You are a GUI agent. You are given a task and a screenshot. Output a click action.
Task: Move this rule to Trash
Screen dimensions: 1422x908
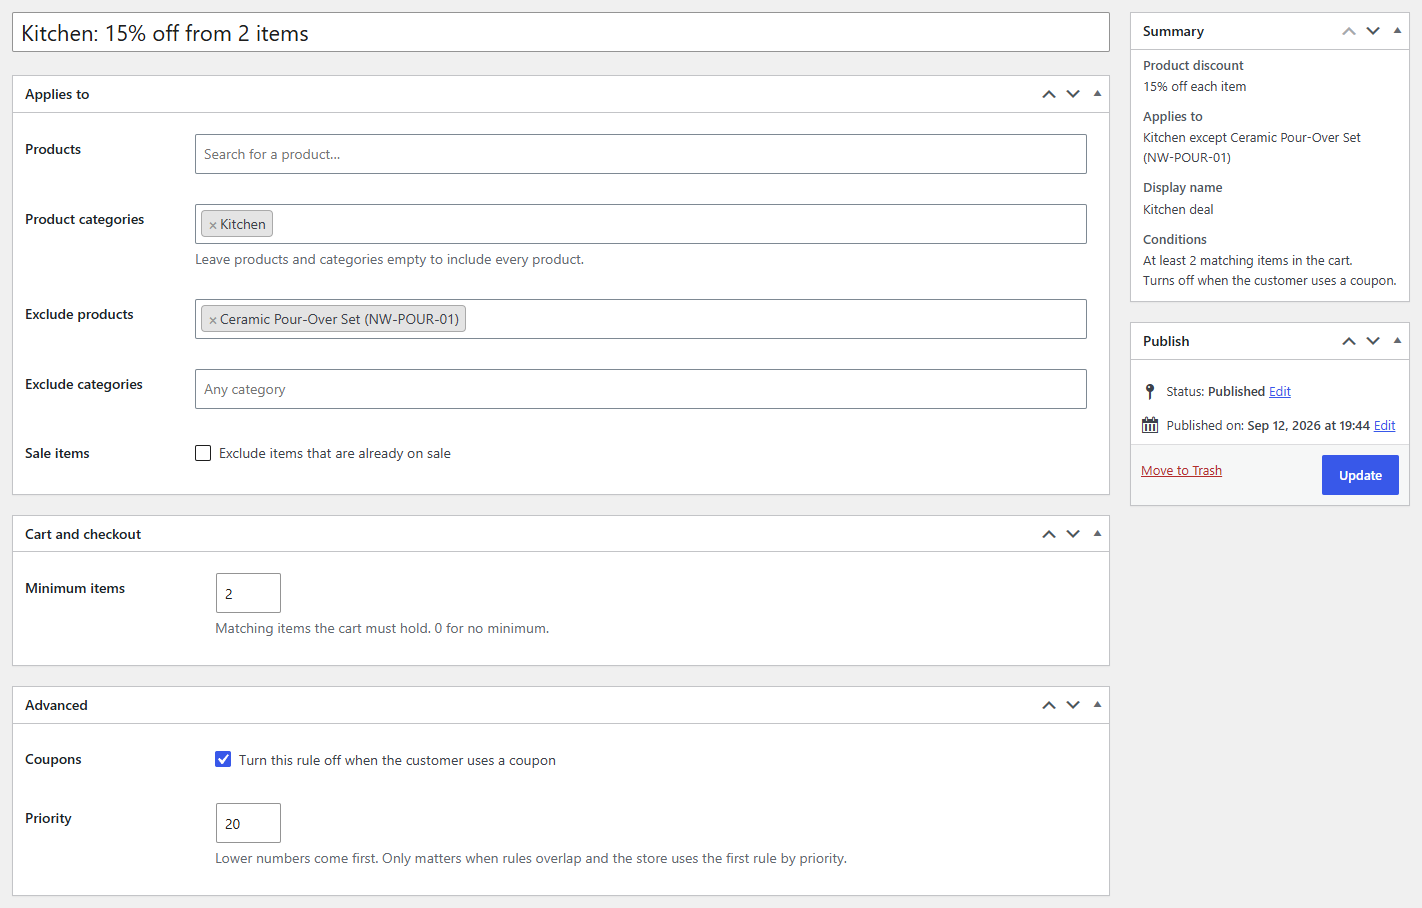point(1181,471)
